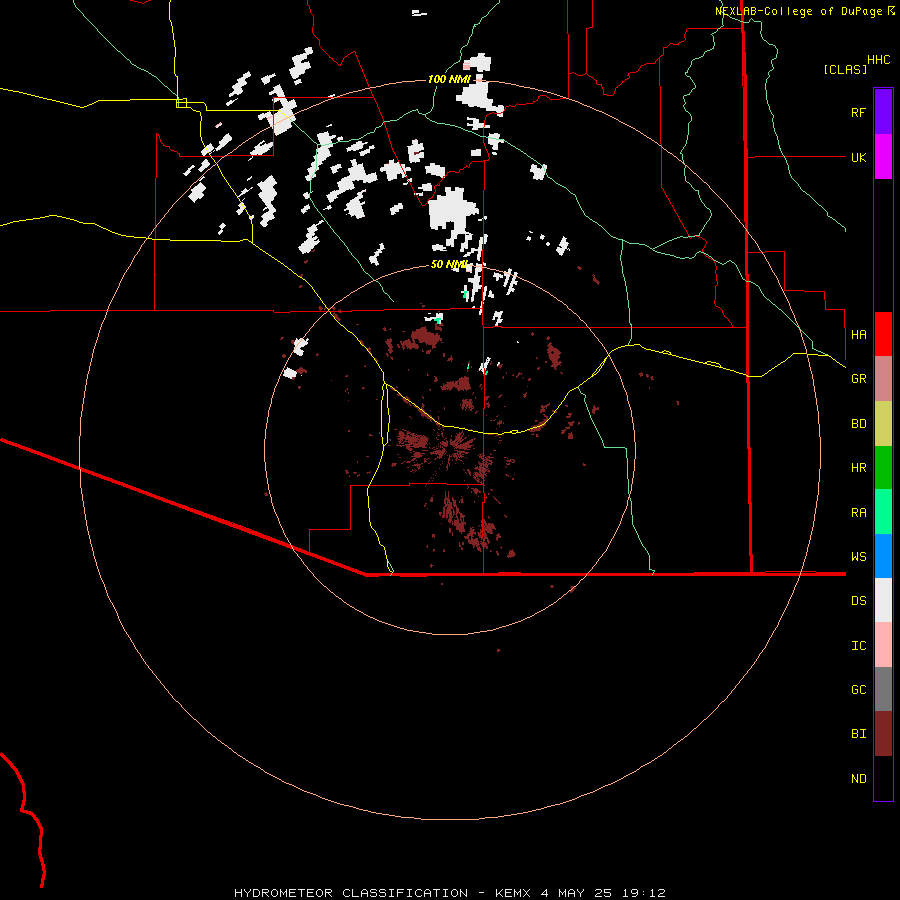The image size is (900, 900).
Task: Click the gray GC legend swatch
Action: pyautogui.click(x=883, y=689)
